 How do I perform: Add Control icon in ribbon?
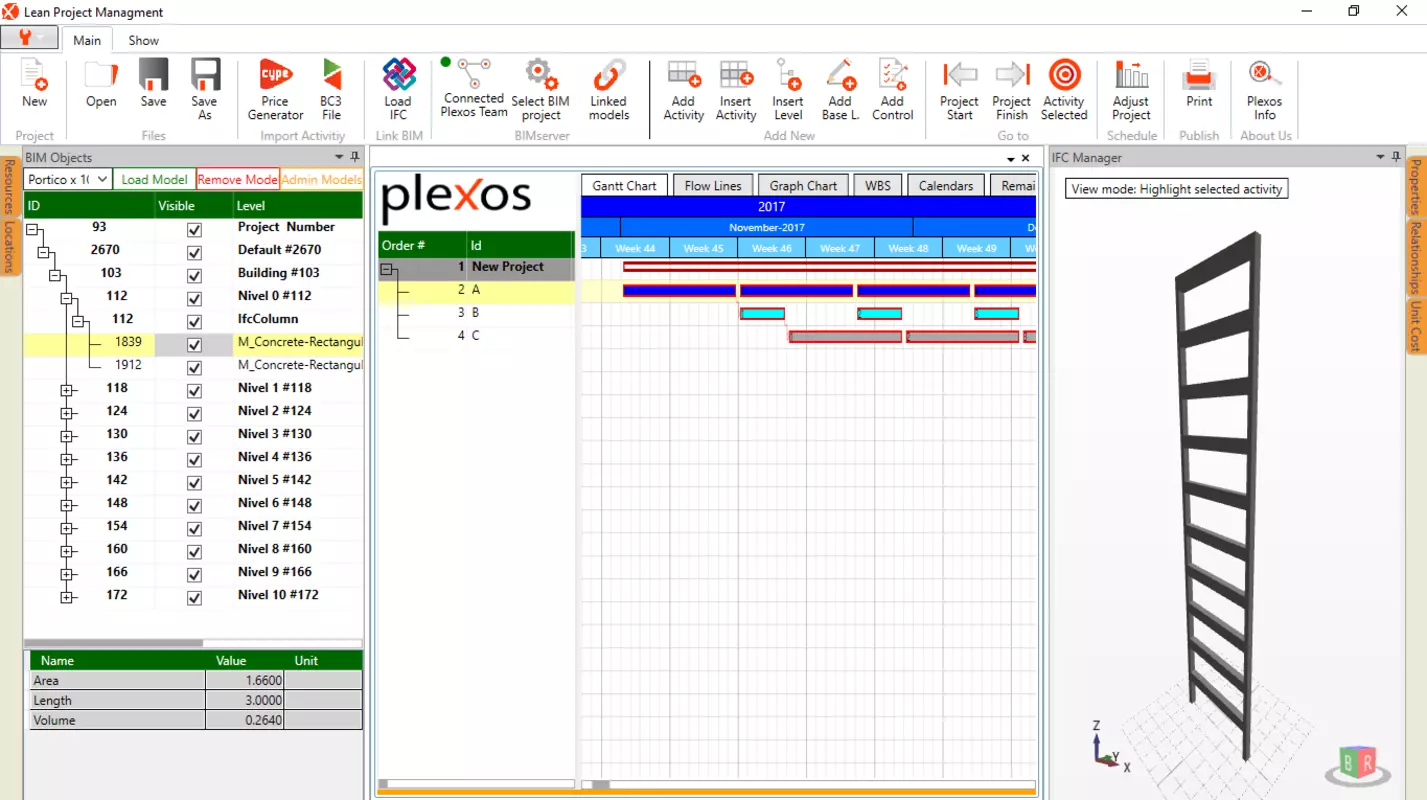[x=892, y=90]
